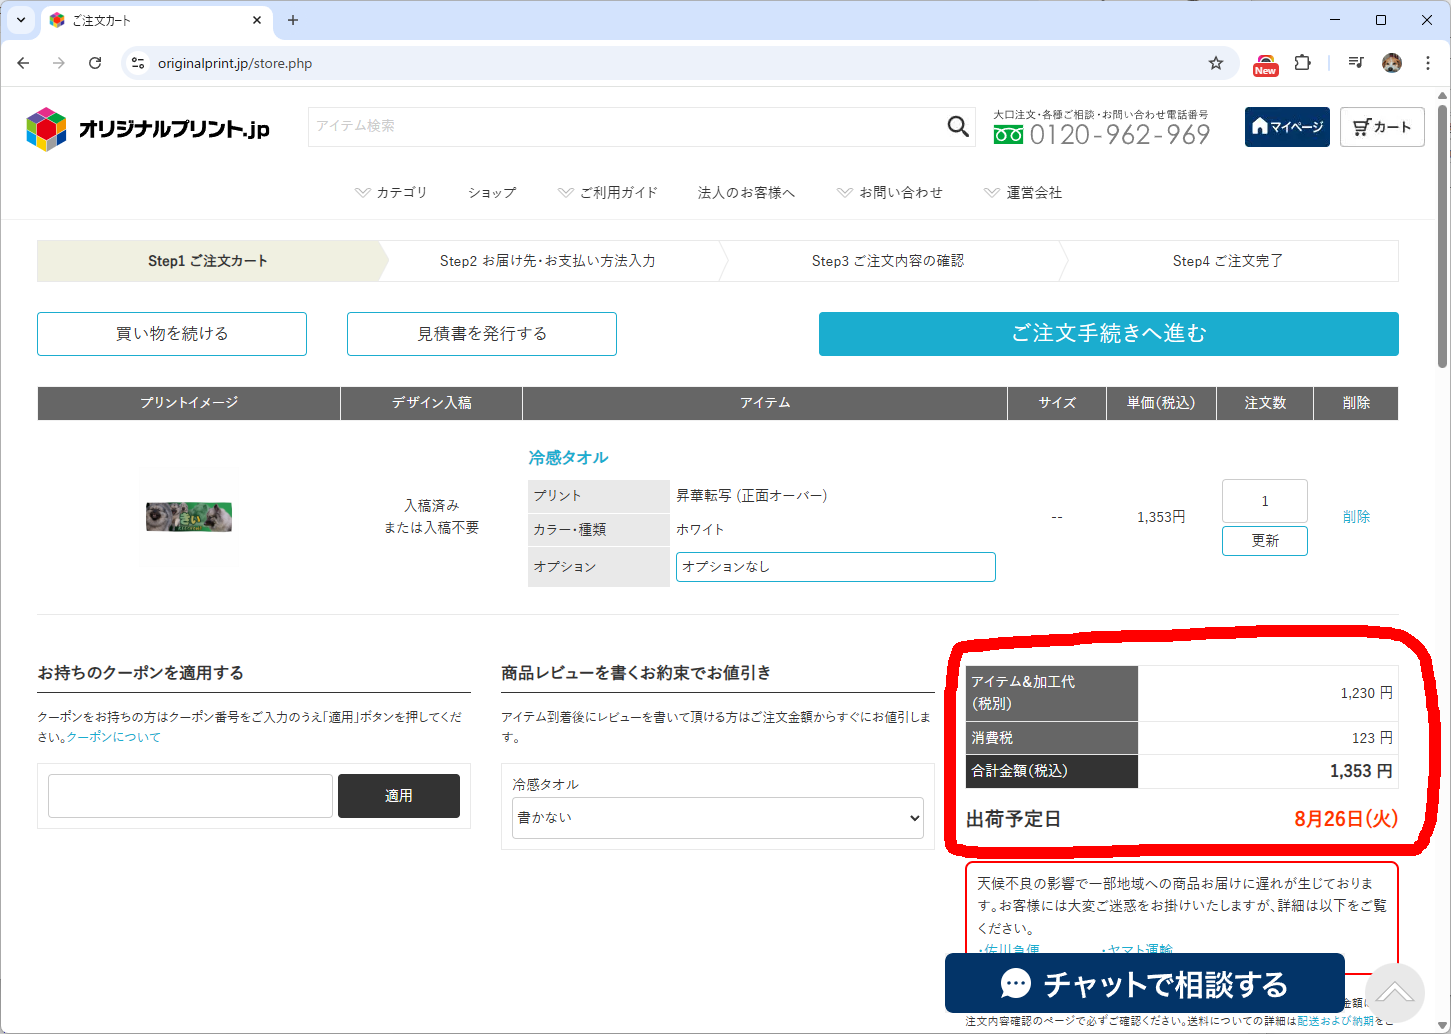Expand the ご利用ガイド menu

[x=608, y=192]
